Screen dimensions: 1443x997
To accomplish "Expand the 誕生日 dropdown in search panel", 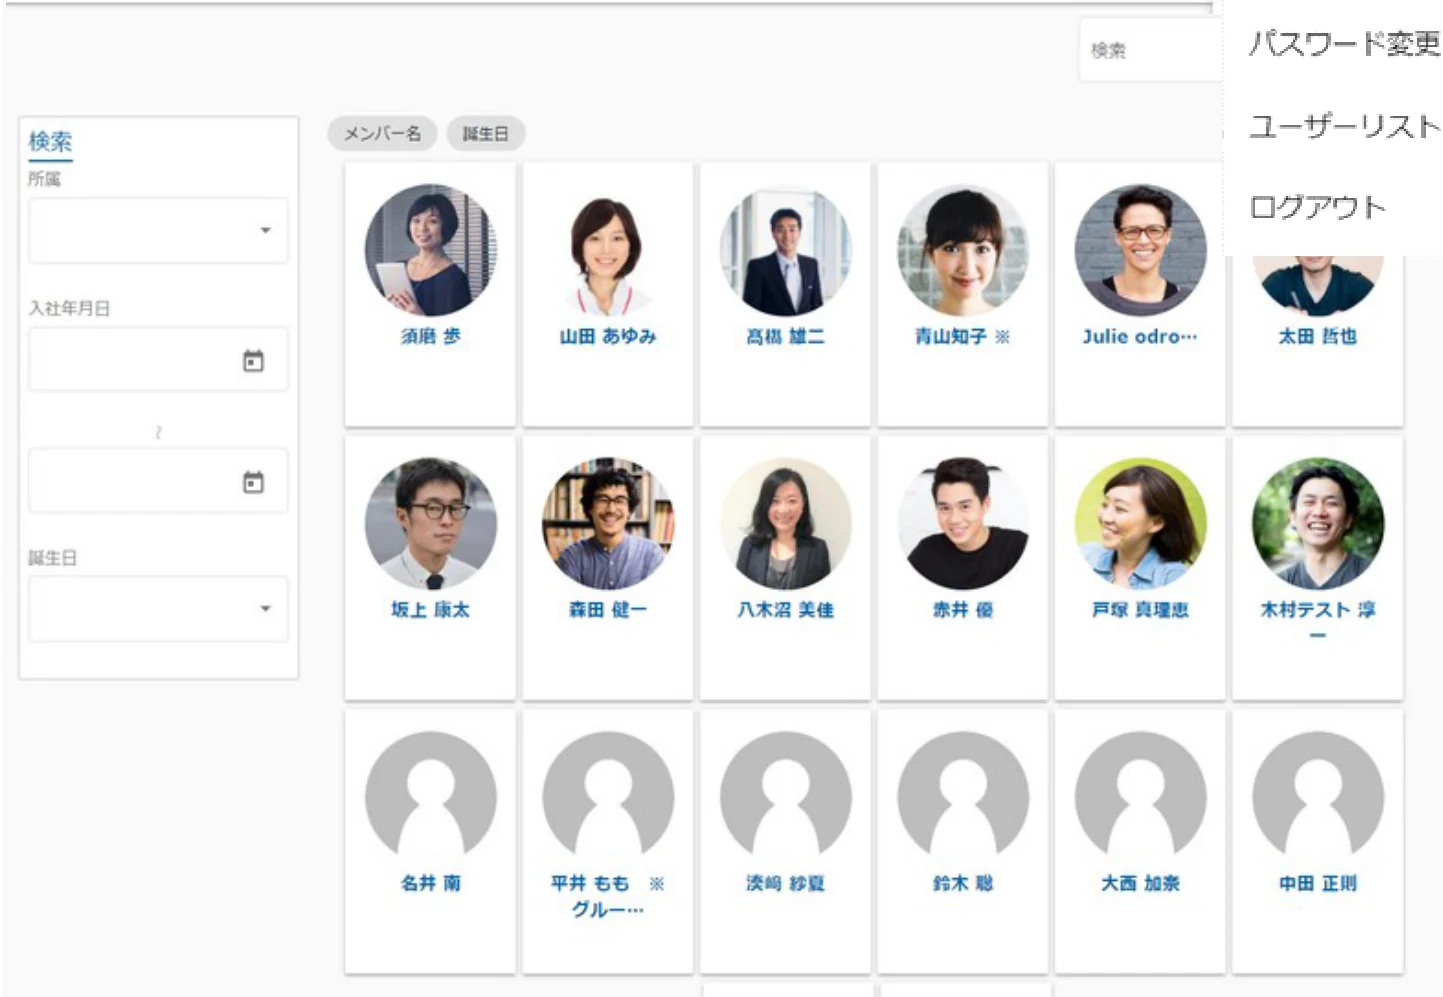I will pos(158,608).
